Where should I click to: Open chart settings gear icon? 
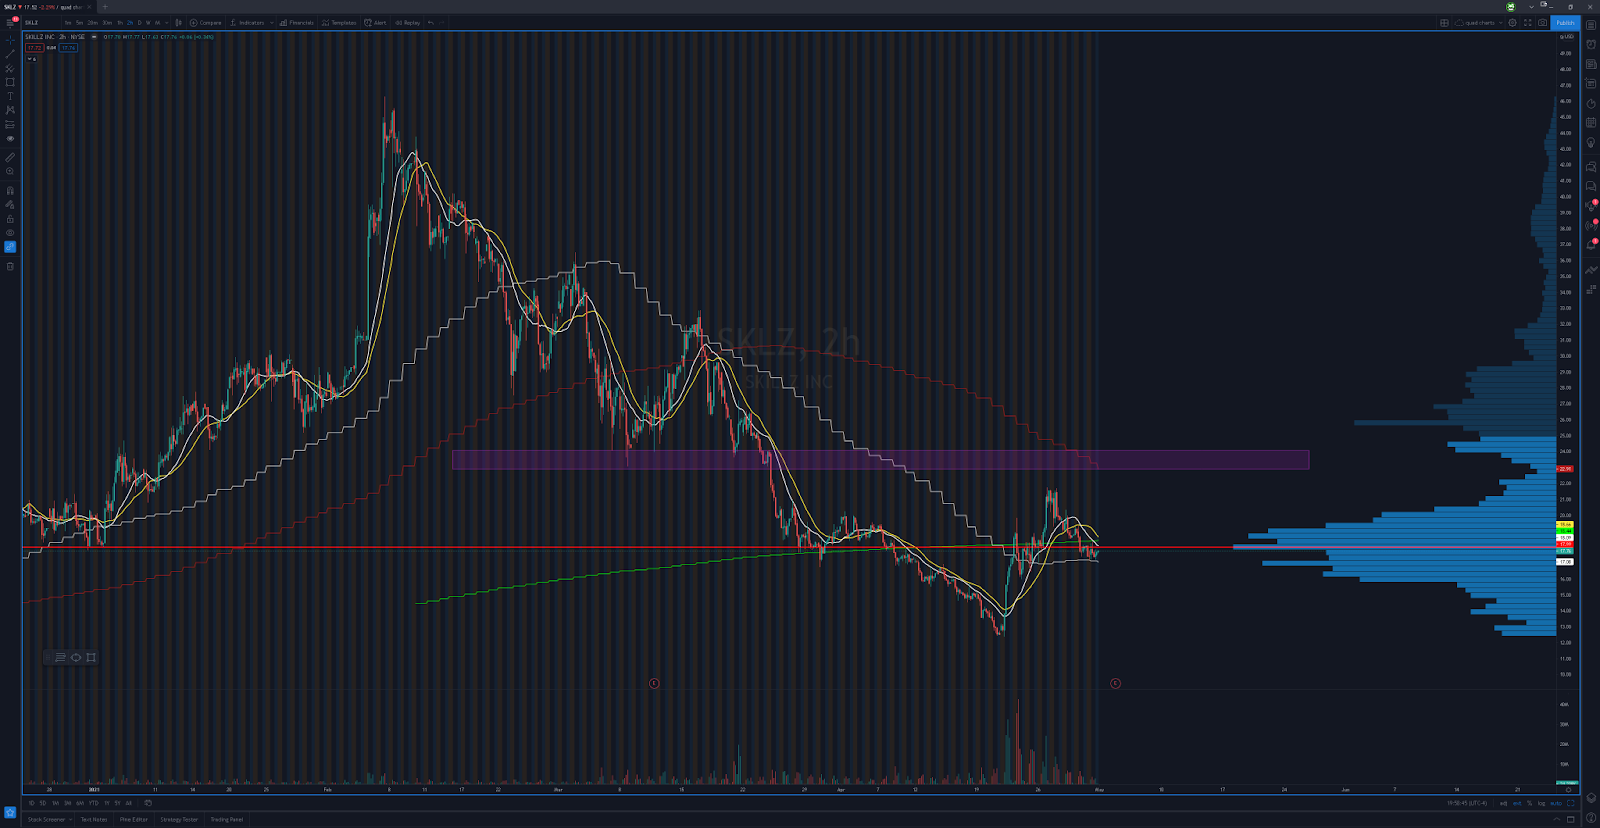click(x=1512, y=23)
